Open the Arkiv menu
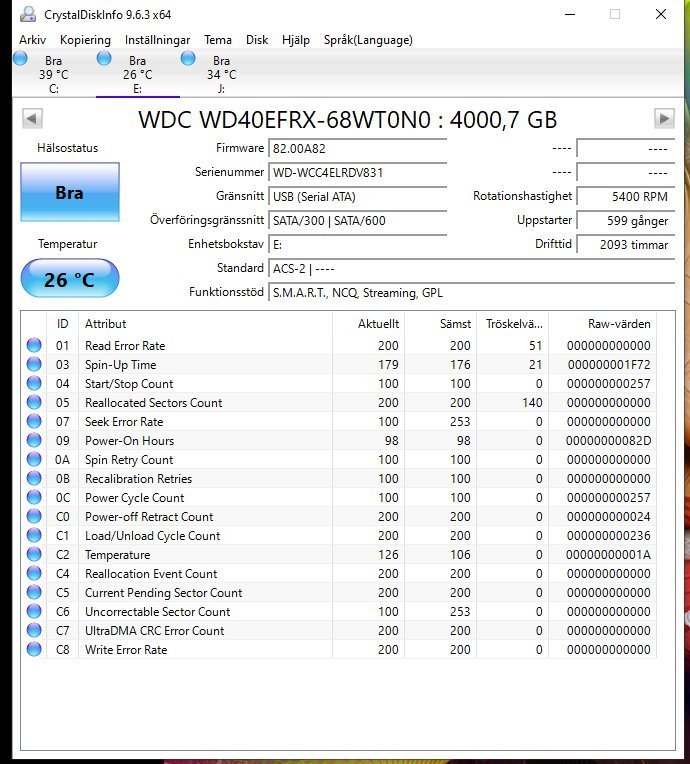The width and height of the screenshot is (690, 764). click(33, 40)
